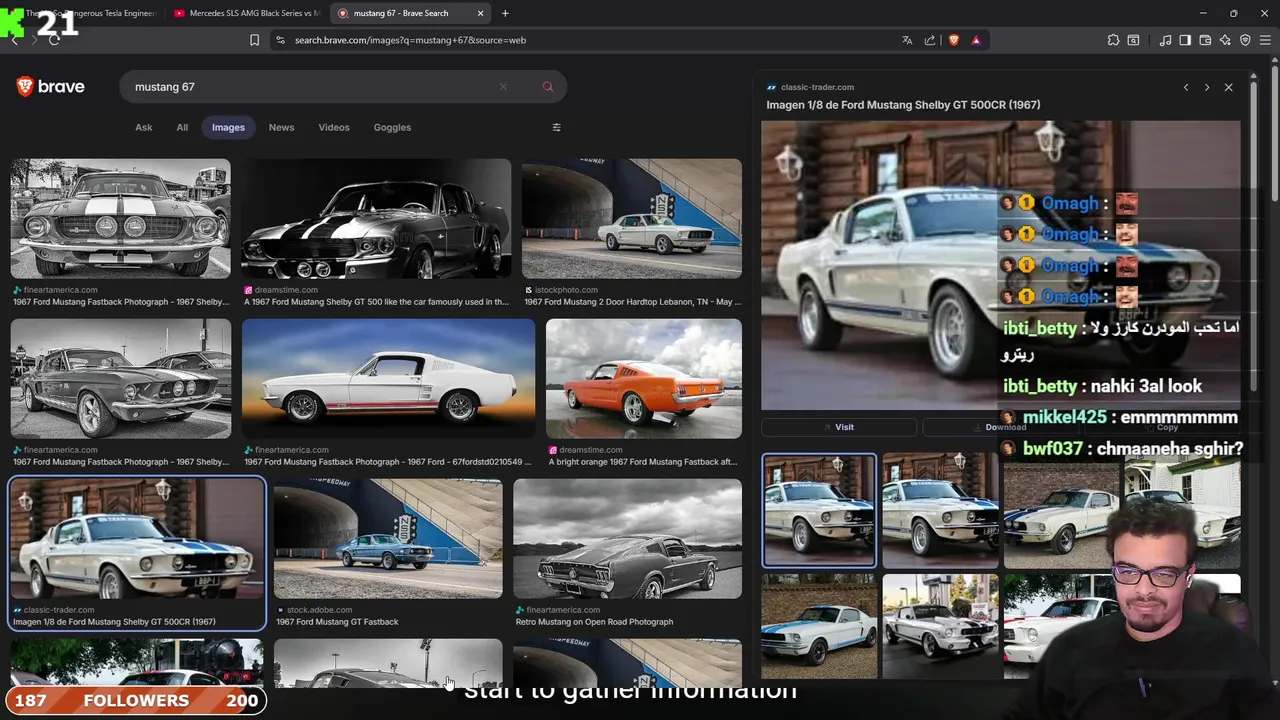Screen dimensions: 1280x720
Task: Open the Brave Rewards triangle icon
Action: pos(976,40)
